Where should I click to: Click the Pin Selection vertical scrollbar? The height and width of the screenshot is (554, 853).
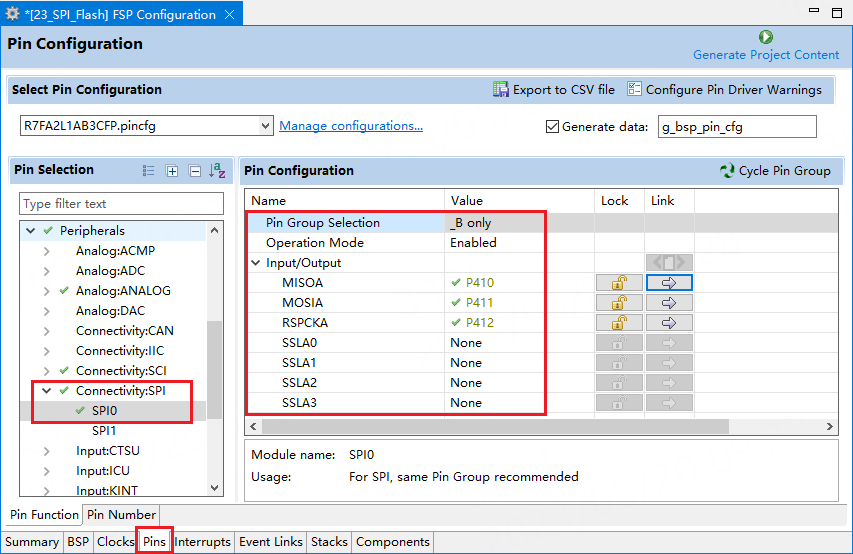click(214, 360)
